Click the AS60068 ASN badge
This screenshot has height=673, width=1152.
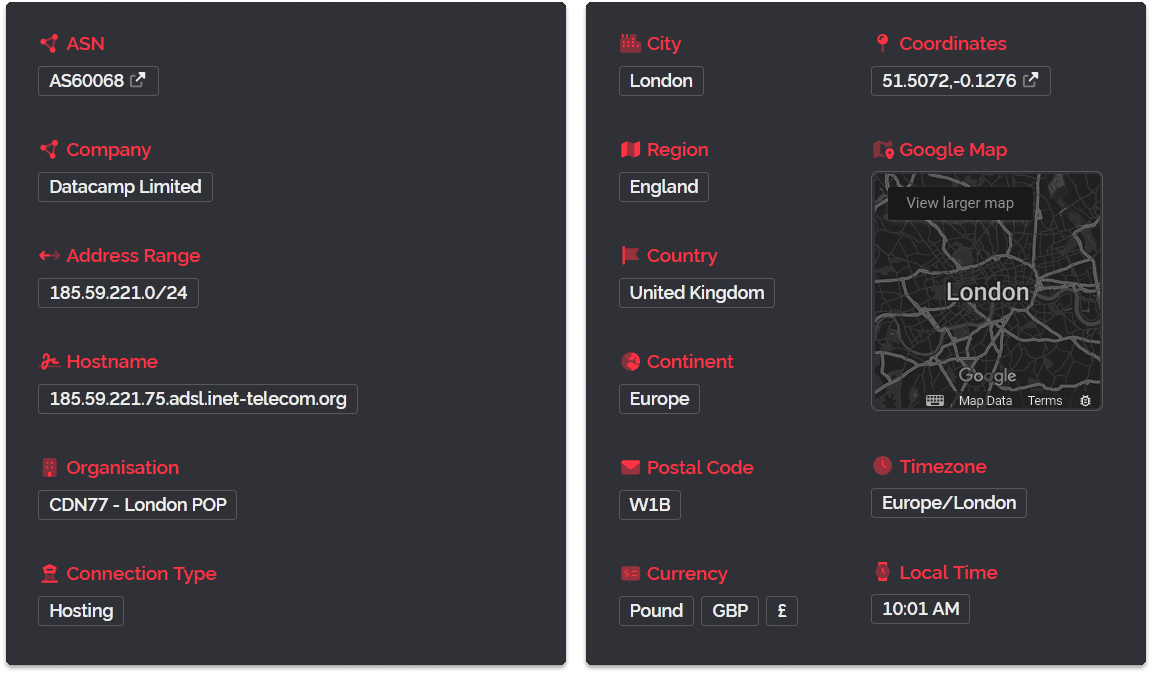coord(87,81)
